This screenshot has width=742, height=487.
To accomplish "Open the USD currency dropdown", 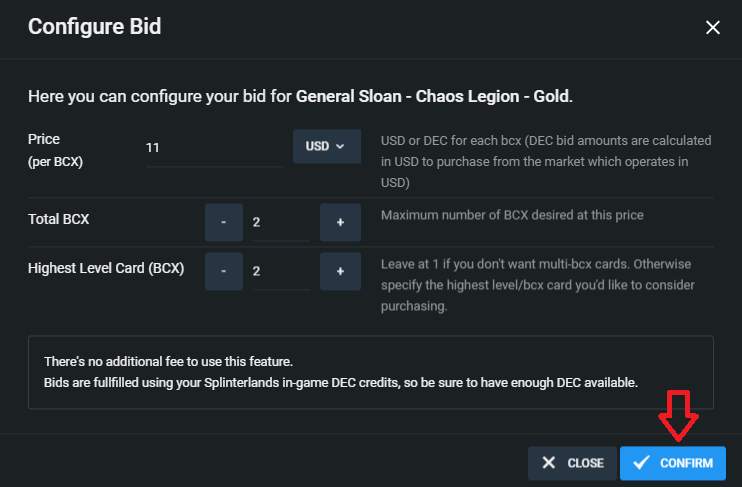I will (327, 146).
